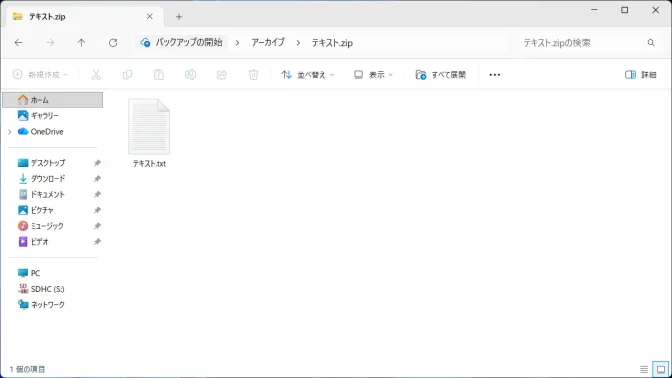672x378 pixels.
Task: Click the cut scissors icon
Action: pyautogui.click(x=96, y=75)
